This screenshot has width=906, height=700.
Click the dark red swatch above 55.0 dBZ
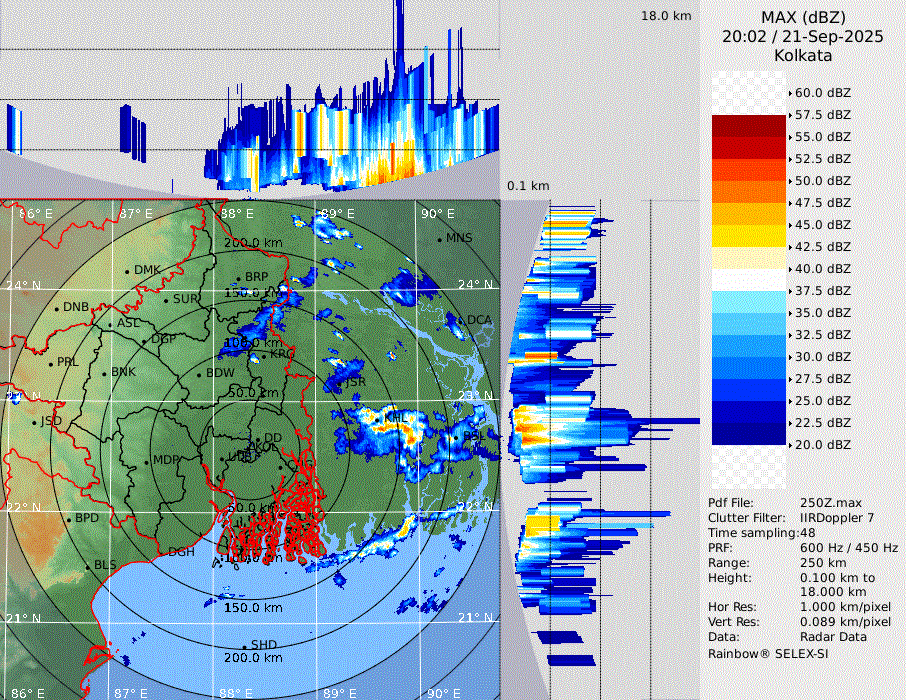point(748,125)
